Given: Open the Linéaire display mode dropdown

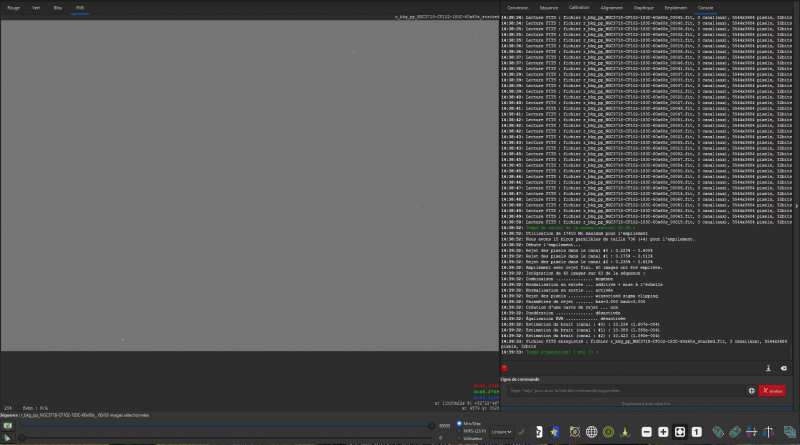Looking at the screenshot, I should (x=501, y=432).
